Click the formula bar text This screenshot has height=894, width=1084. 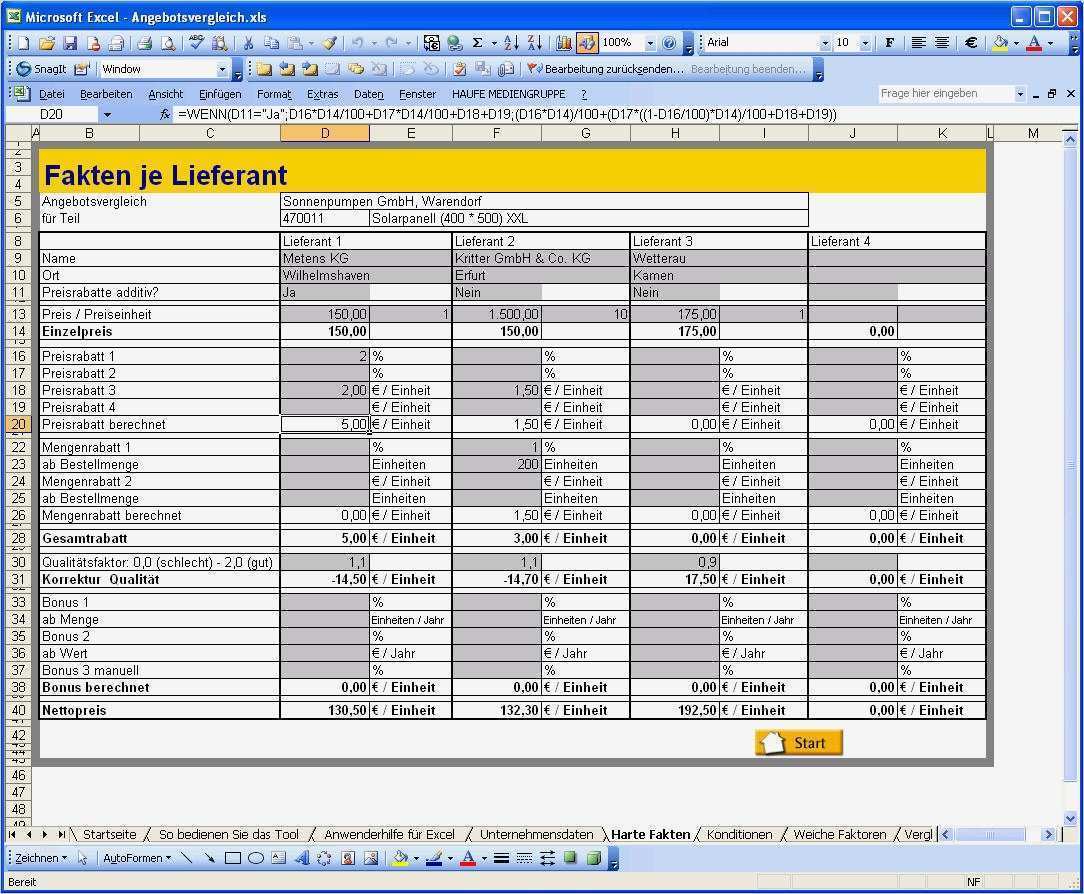click(507, 115)
